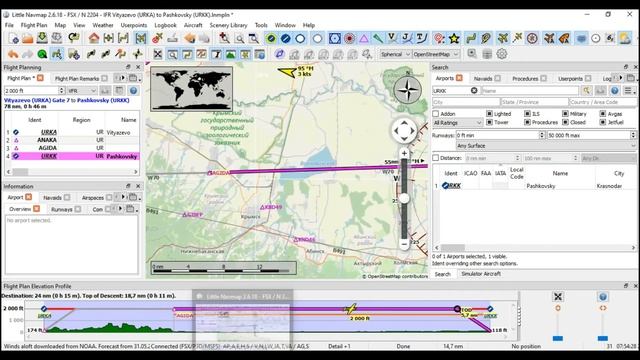Enable the Addon checkbox
Viewport: 640px width, 360px height.
point(436,114)
